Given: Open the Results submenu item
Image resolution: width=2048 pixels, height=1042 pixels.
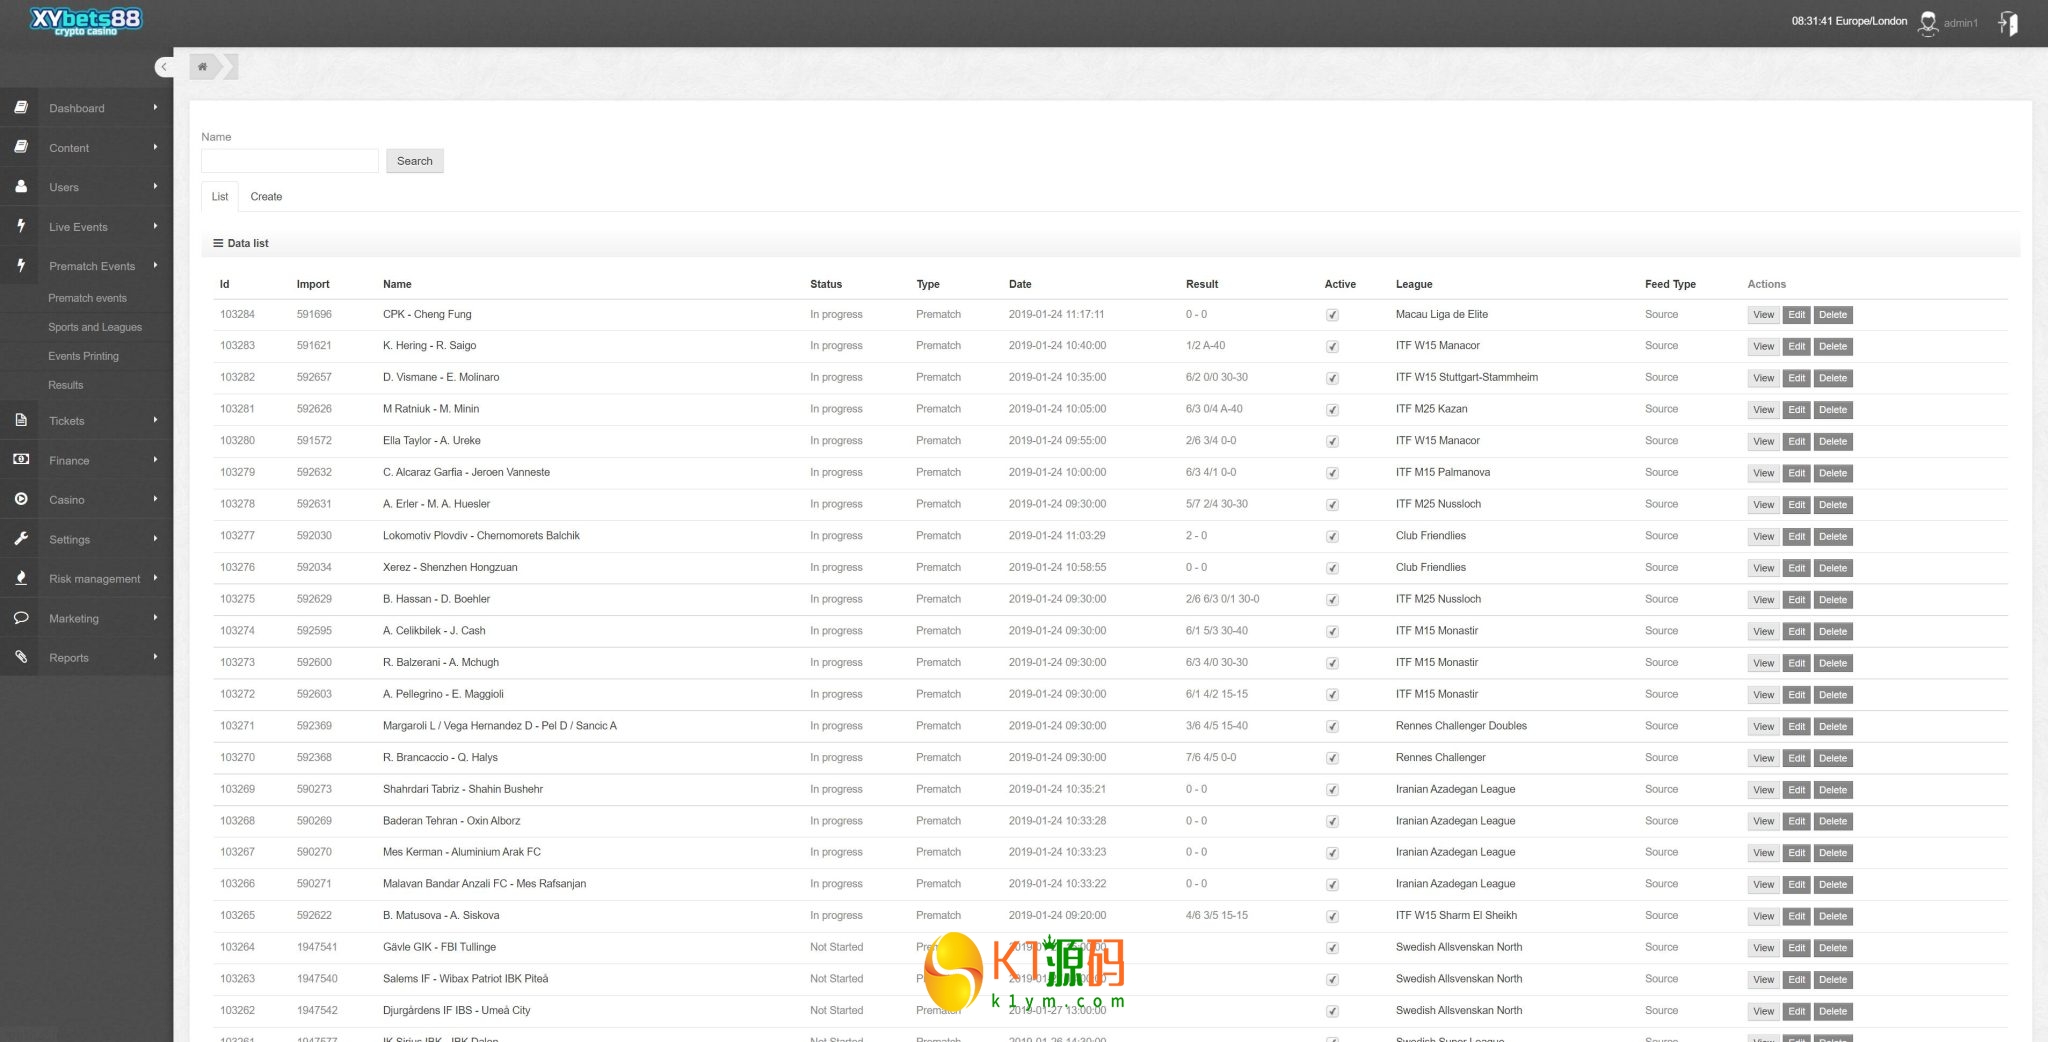Looking at the screenshot, I should pos(66,385).
